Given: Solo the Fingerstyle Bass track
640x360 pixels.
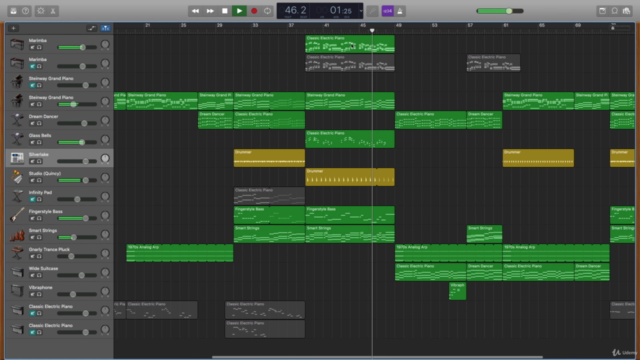Looking at the screenshot, I should pos(39,218).
